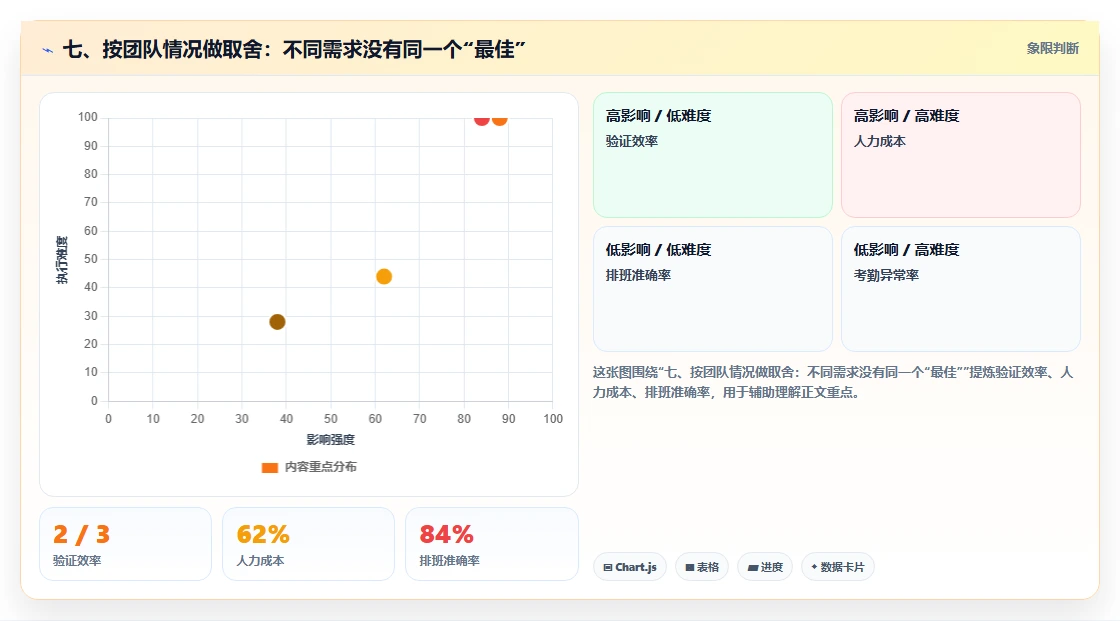Click the 表格 tag chip

(x=702, y=567)
